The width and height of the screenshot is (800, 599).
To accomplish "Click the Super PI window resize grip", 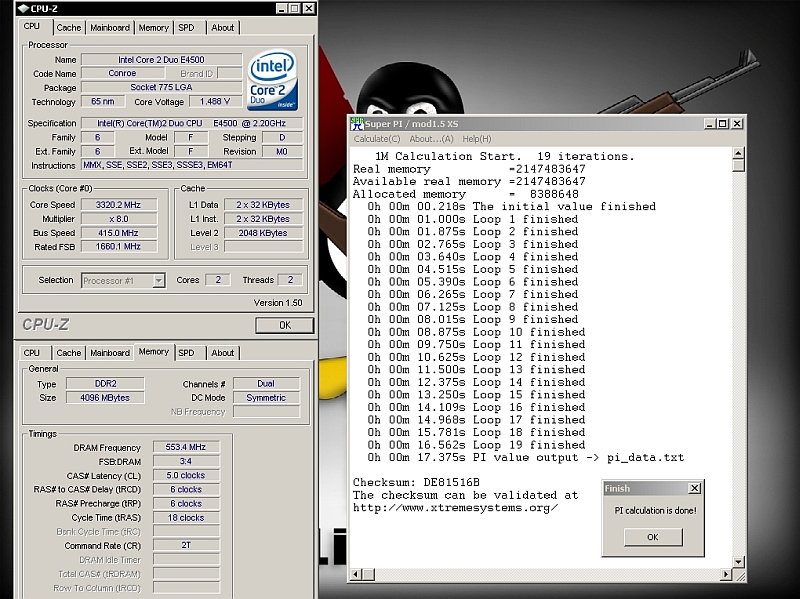I will click(739, 576).
